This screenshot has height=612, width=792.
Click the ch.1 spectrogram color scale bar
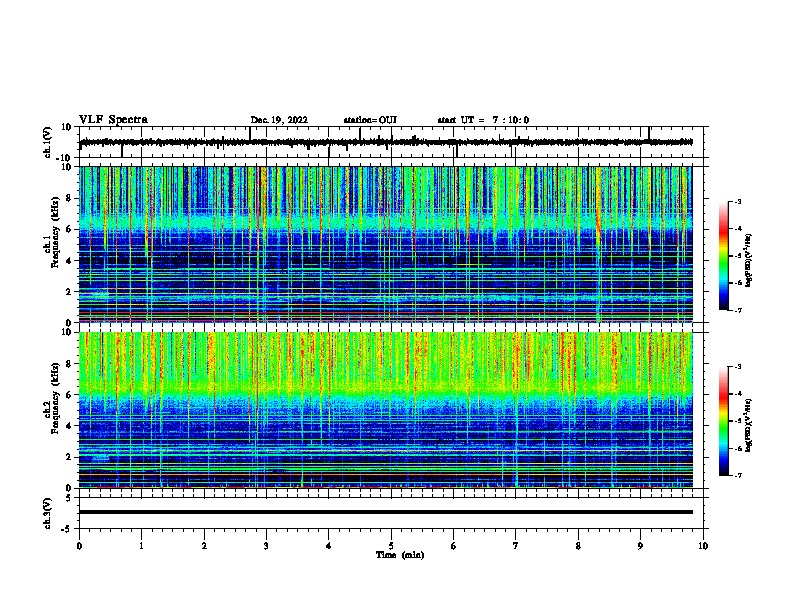pos(724,256)
